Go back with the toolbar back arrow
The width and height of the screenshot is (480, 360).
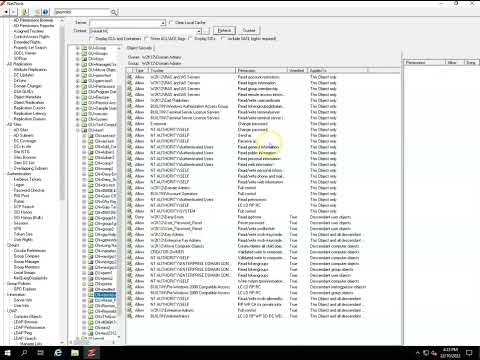pos(6,12)
